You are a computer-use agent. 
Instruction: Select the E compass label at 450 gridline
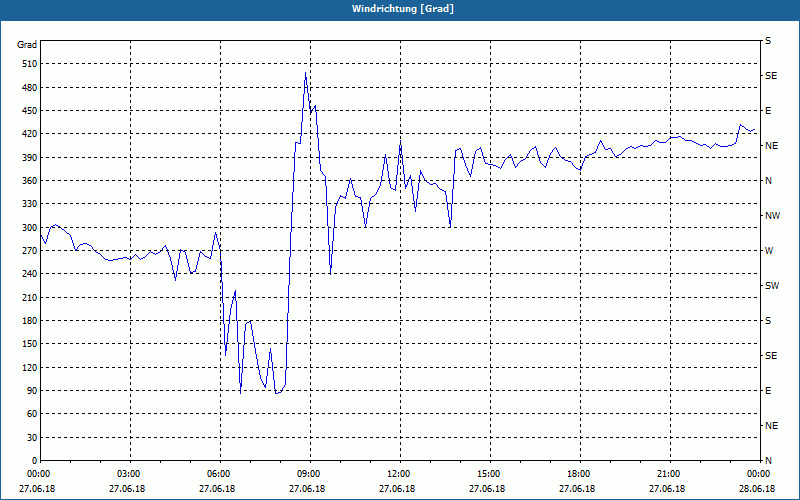(768, 111)
